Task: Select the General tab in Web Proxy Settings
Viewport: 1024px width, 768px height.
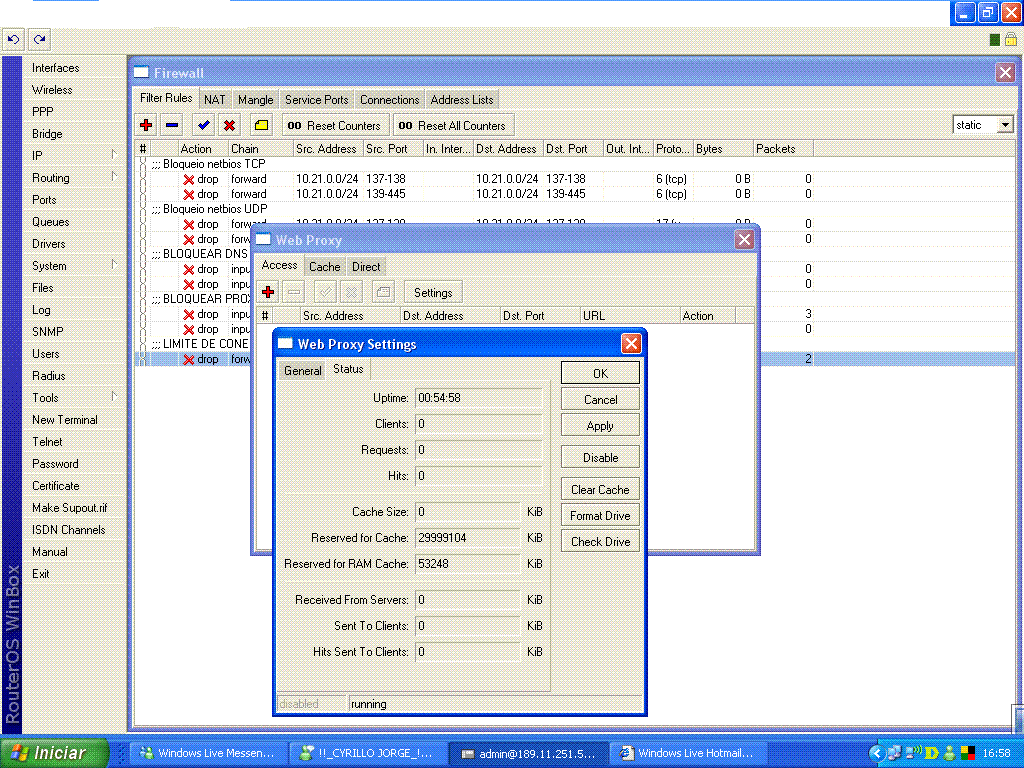Action: coord(302,370)
